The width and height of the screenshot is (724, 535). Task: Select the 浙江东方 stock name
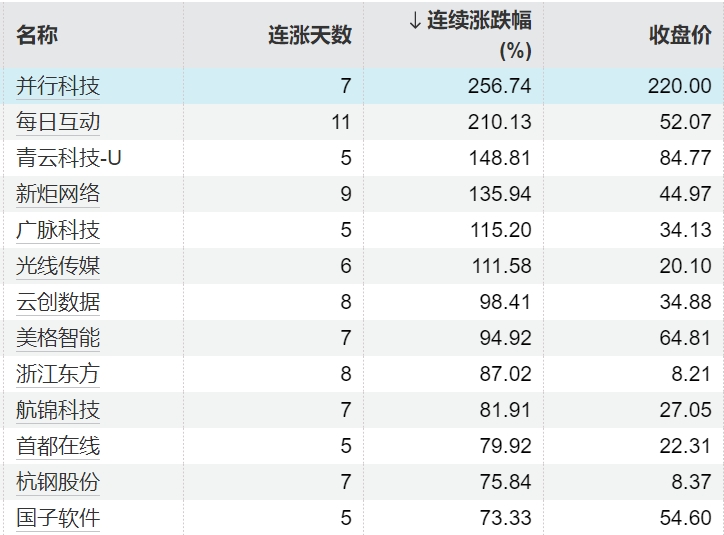click(x=58, y=375)
